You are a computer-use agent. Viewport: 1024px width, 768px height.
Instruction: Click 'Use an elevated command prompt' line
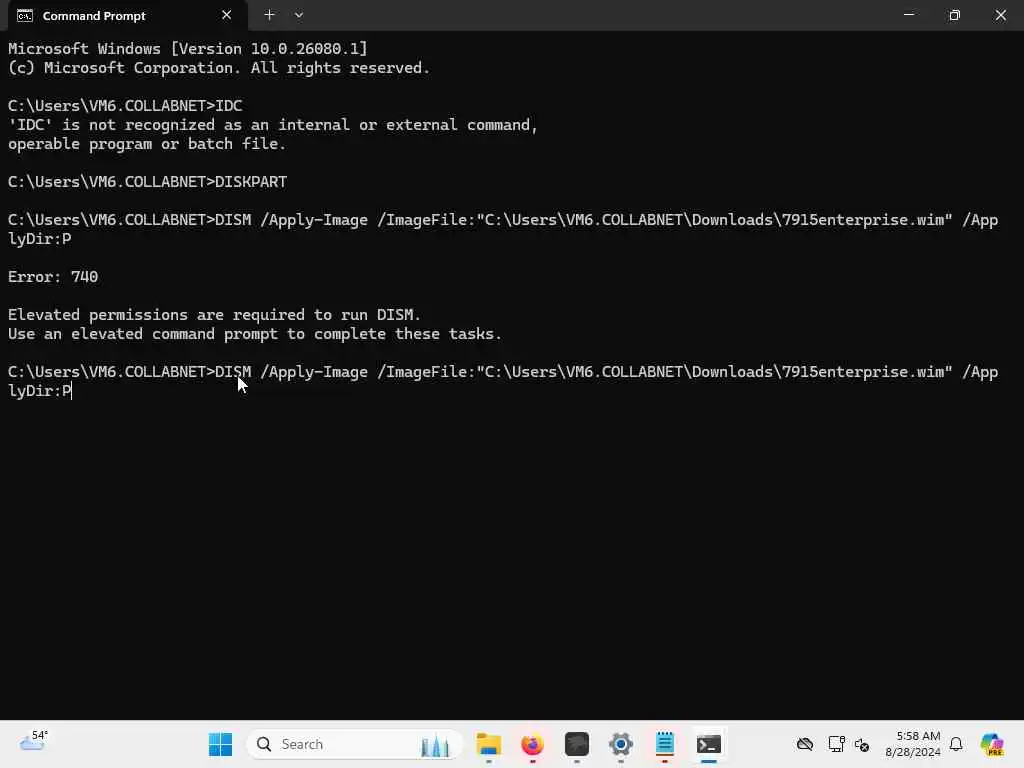(x=255, y=334)
